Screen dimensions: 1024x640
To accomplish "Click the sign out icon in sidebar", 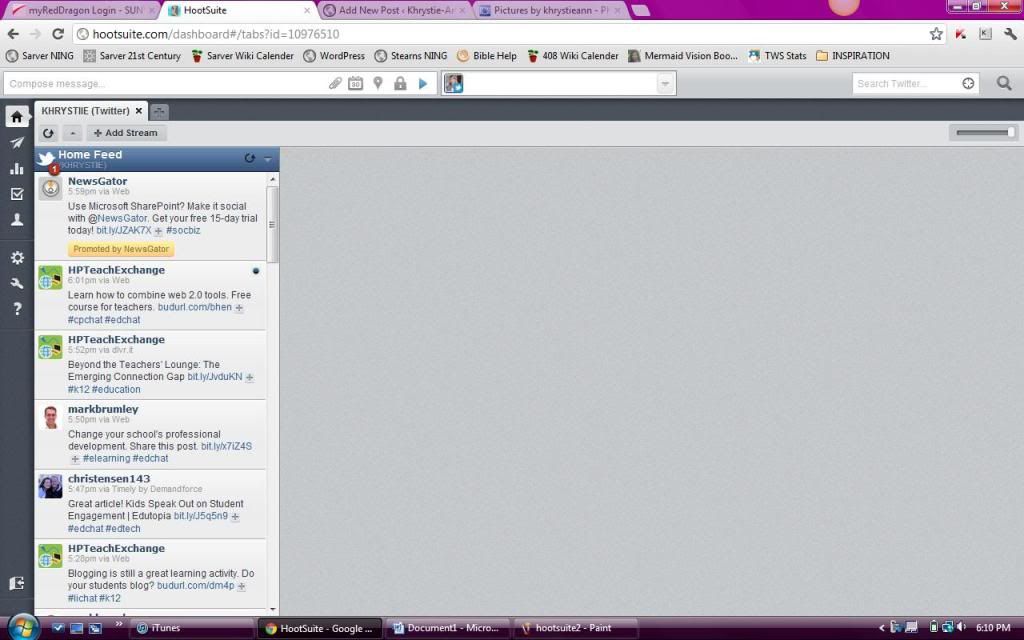I will [x=17, y=583].
